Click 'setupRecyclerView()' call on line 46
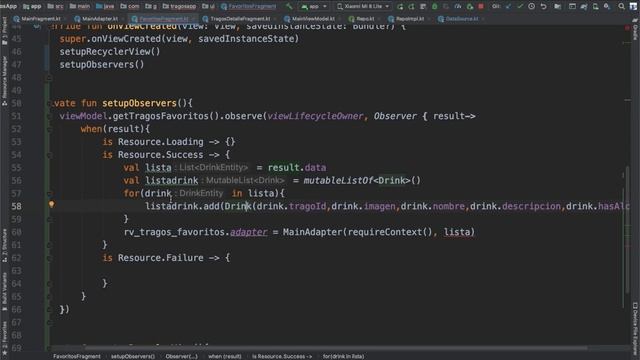This screenshot has width=640, height=360. (x=110, y=51)
